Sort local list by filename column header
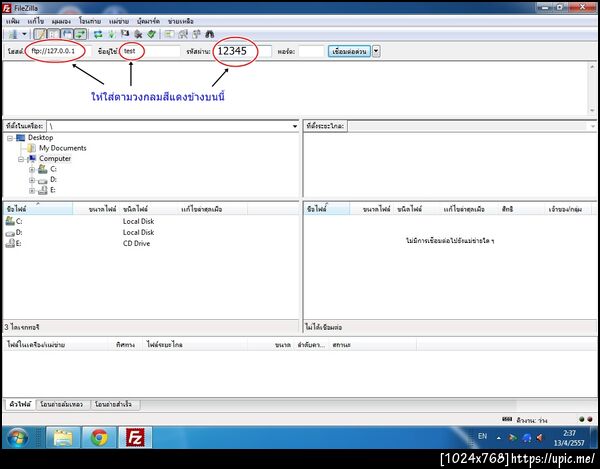This screenshot has width=600, height=469. click(x=38, y=209)
